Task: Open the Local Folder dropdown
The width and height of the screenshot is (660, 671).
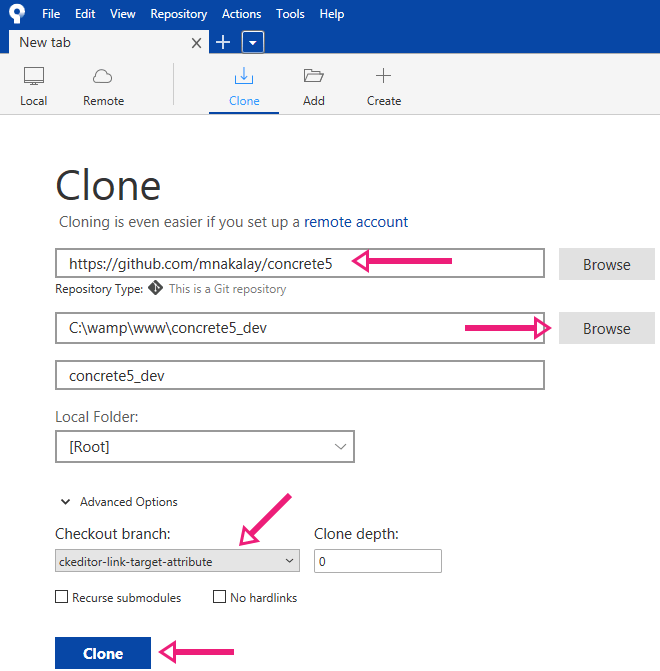Action: (205, 446)
